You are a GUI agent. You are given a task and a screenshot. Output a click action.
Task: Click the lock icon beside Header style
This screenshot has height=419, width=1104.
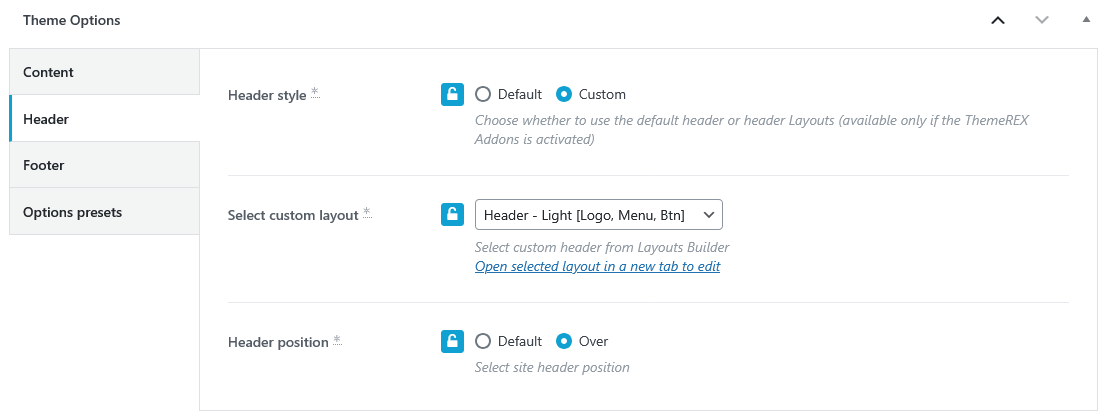coord(452,95)
